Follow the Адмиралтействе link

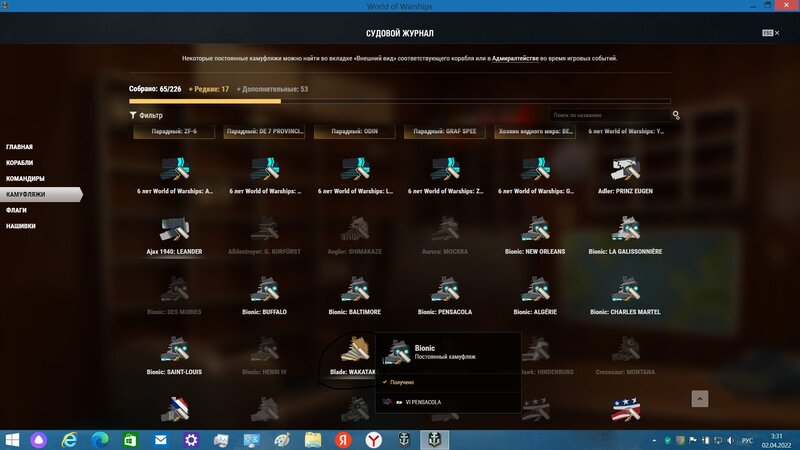[515, 59]
